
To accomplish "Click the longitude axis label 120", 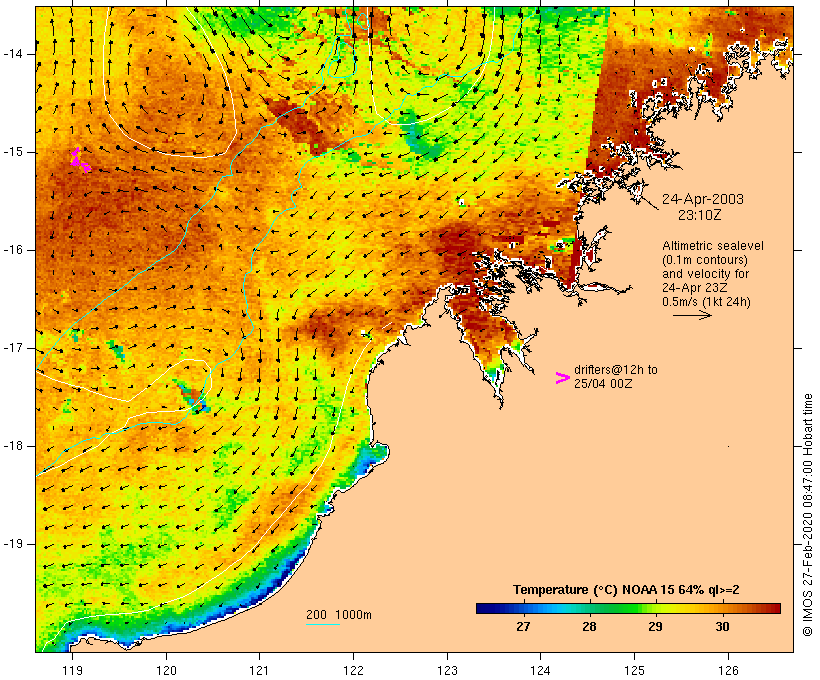I will [166, 670].
